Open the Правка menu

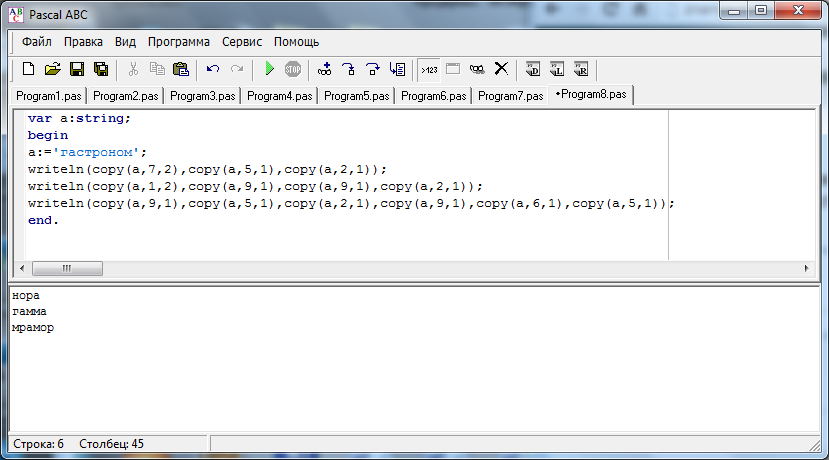(x=83, y=42)
